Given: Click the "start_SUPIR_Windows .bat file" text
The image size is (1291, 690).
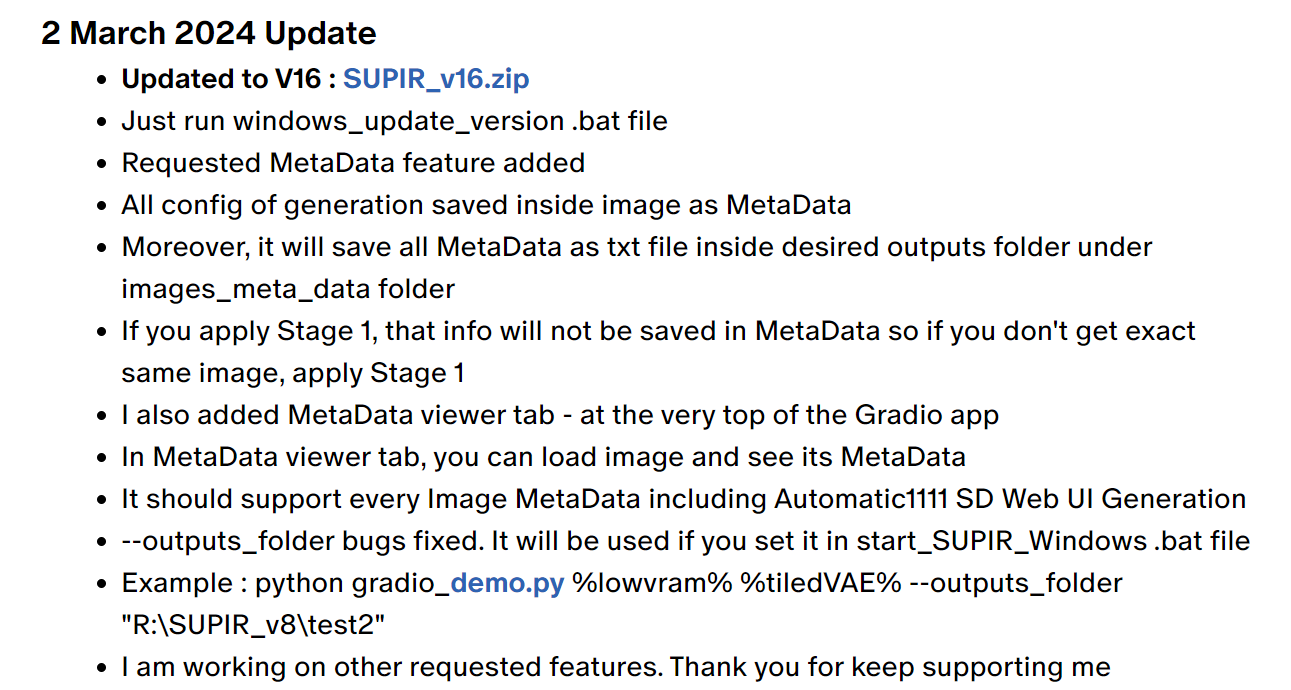Looking at the screenshot, I should point(1054,541).
